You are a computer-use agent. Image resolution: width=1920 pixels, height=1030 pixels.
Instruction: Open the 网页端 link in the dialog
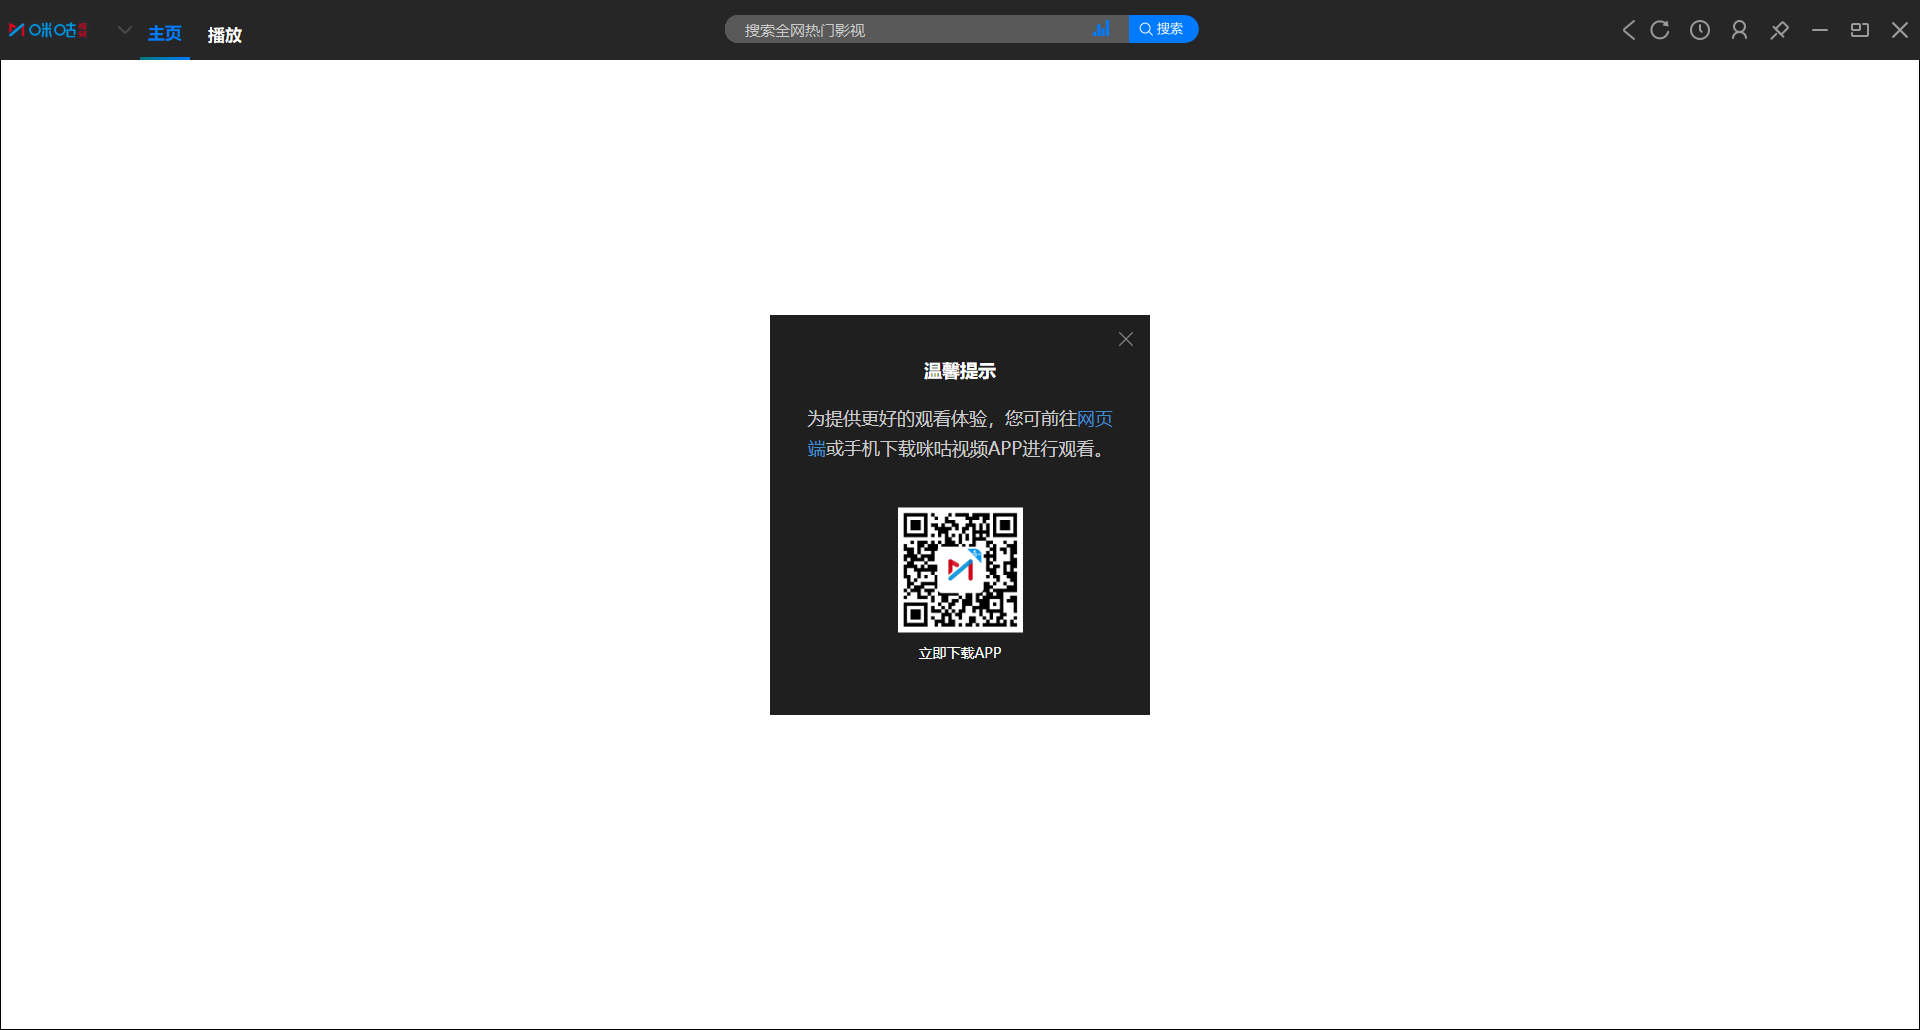point(1095,419)
